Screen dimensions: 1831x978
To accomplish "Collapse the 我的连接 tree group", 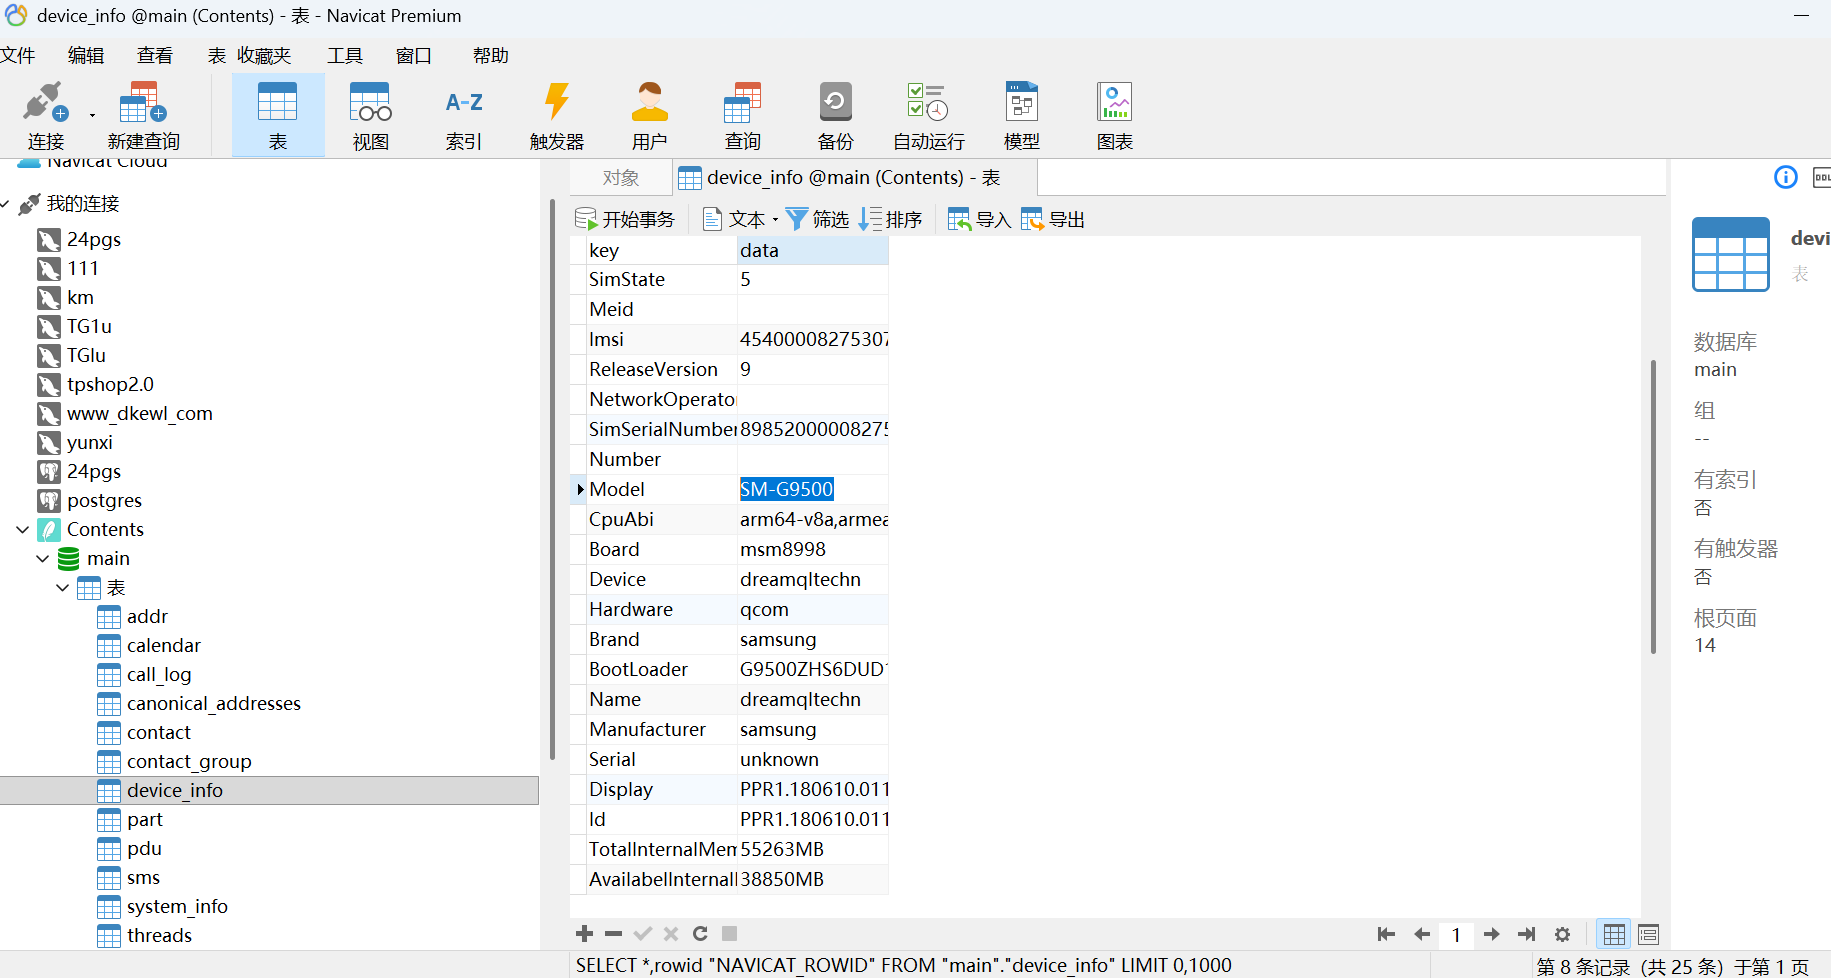I will pos(7,204).
